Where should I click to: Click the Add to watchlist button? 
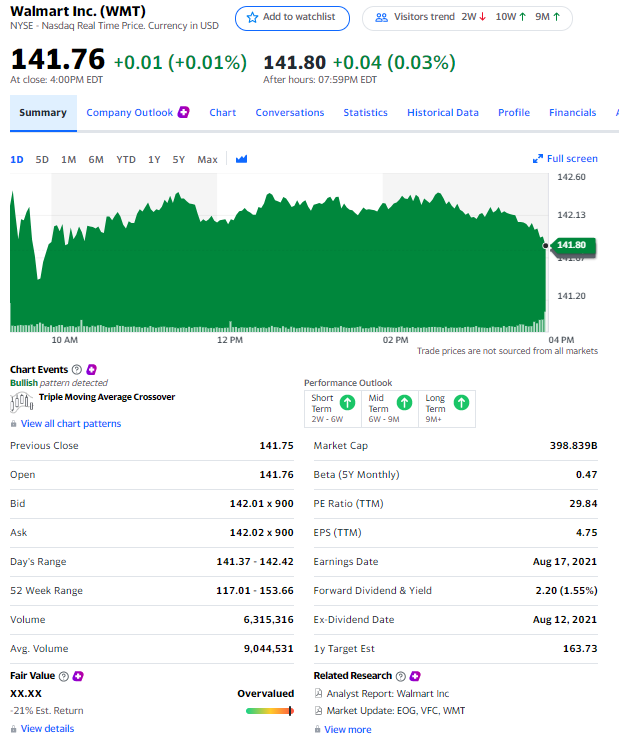coord(292,18)
